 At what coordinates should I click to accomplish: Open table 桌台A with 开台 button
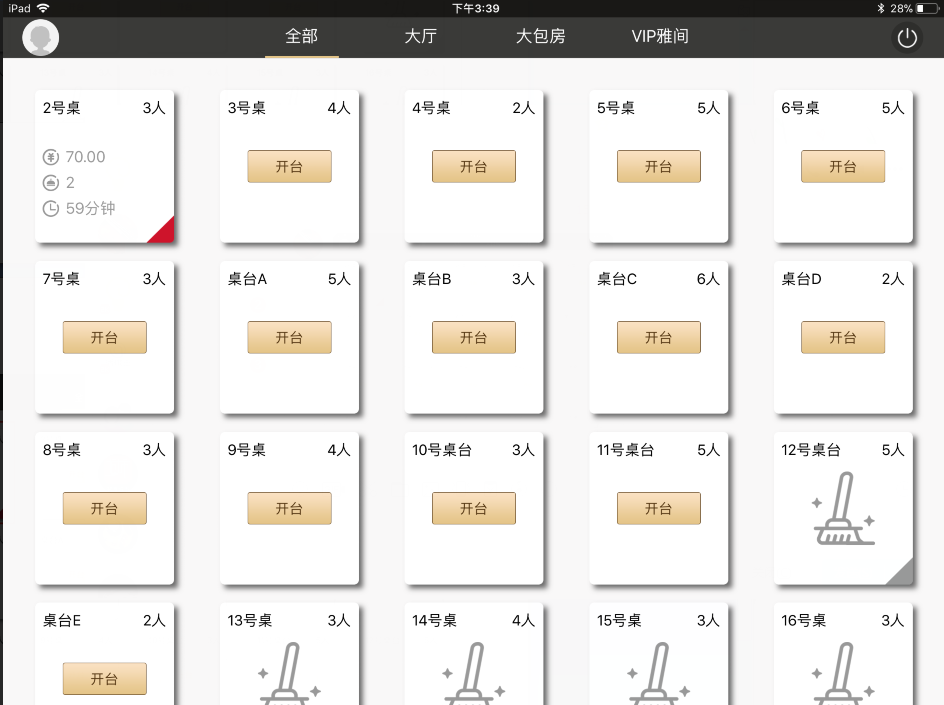pos(290,337)
